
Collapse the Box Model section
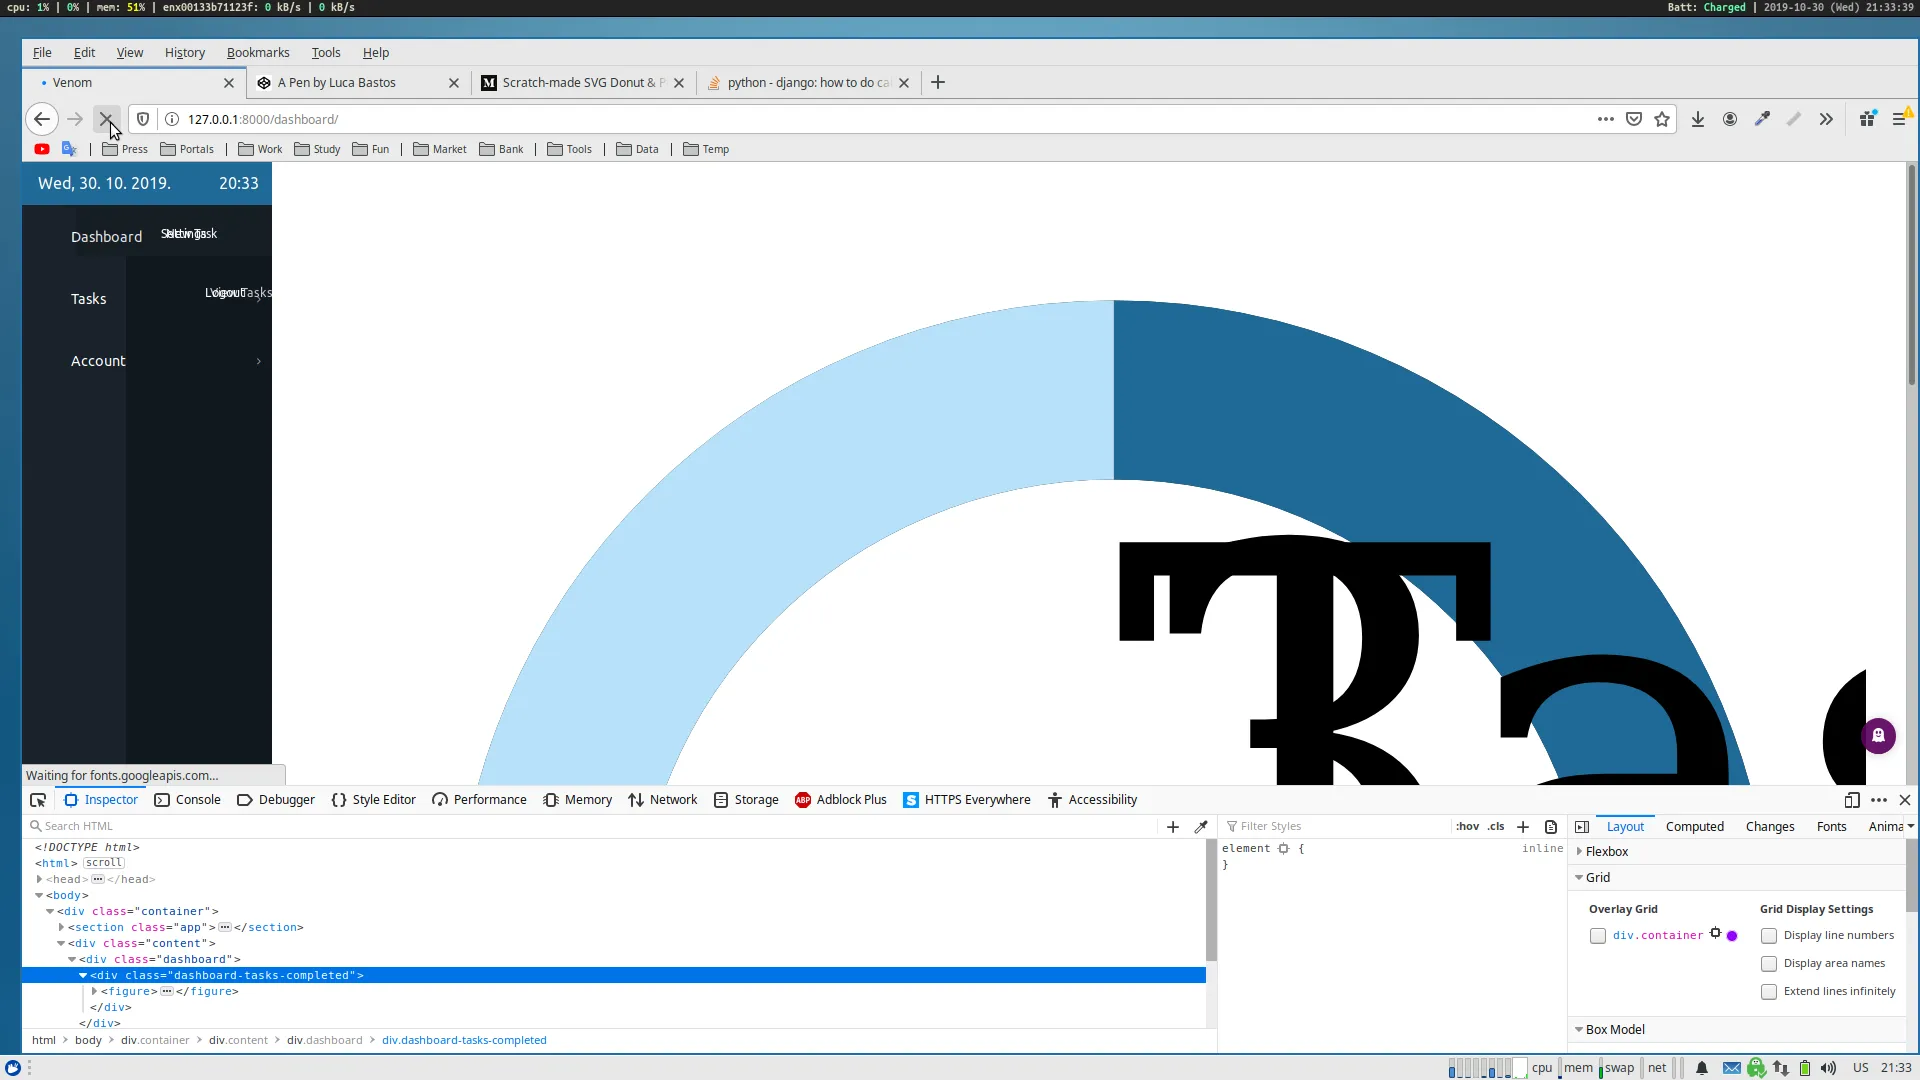1580,1030
